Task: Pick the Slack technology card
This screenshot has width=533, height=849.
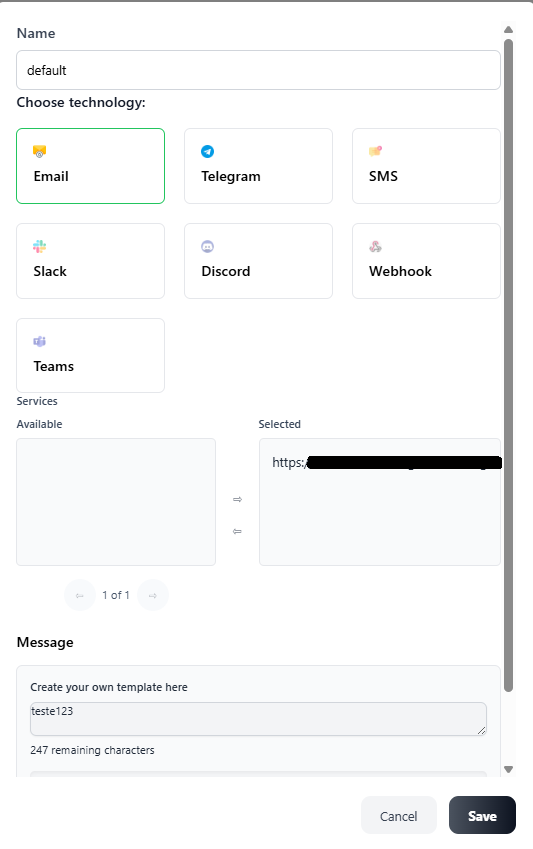Action: (x=90, y=261)
